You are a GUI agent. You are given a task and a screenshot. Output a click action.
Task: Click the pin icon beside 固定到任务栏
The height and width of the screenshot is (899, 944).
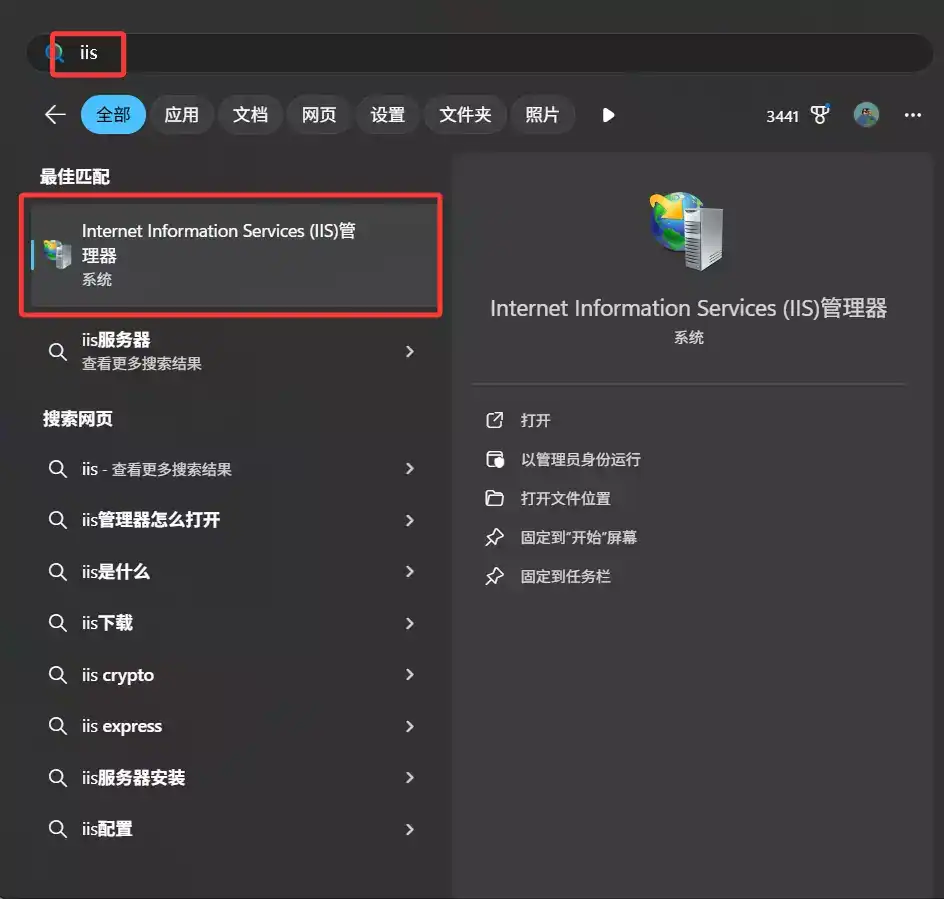tap(494, 576)
